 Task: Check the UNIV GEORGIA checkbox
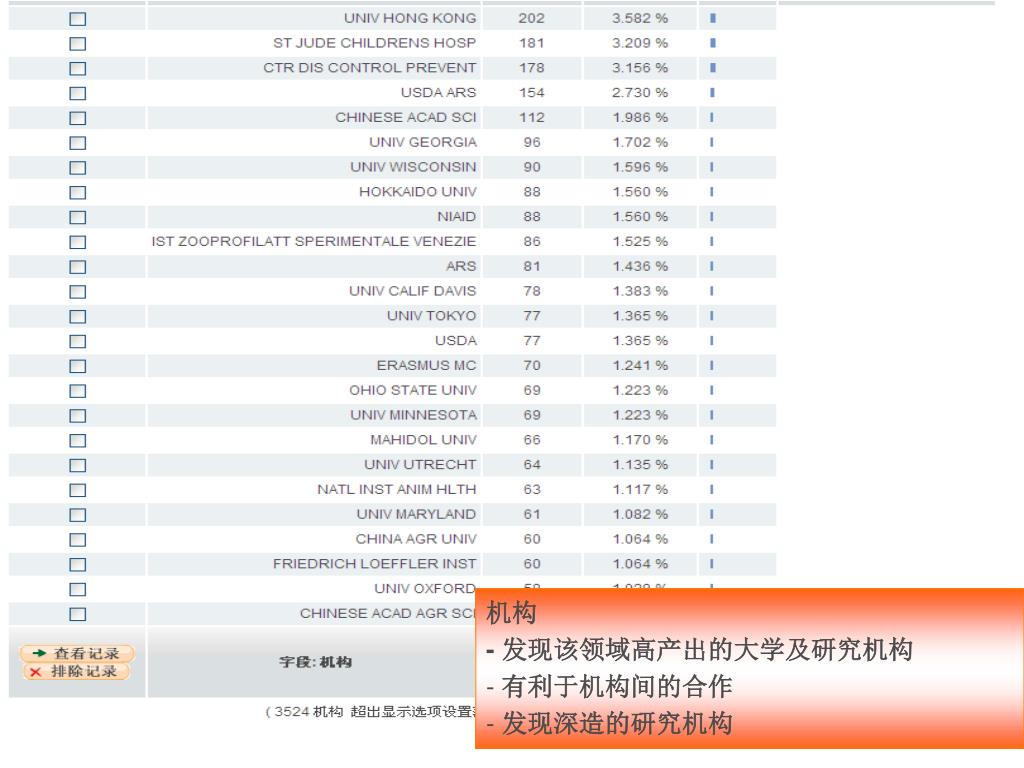[78, 143]
